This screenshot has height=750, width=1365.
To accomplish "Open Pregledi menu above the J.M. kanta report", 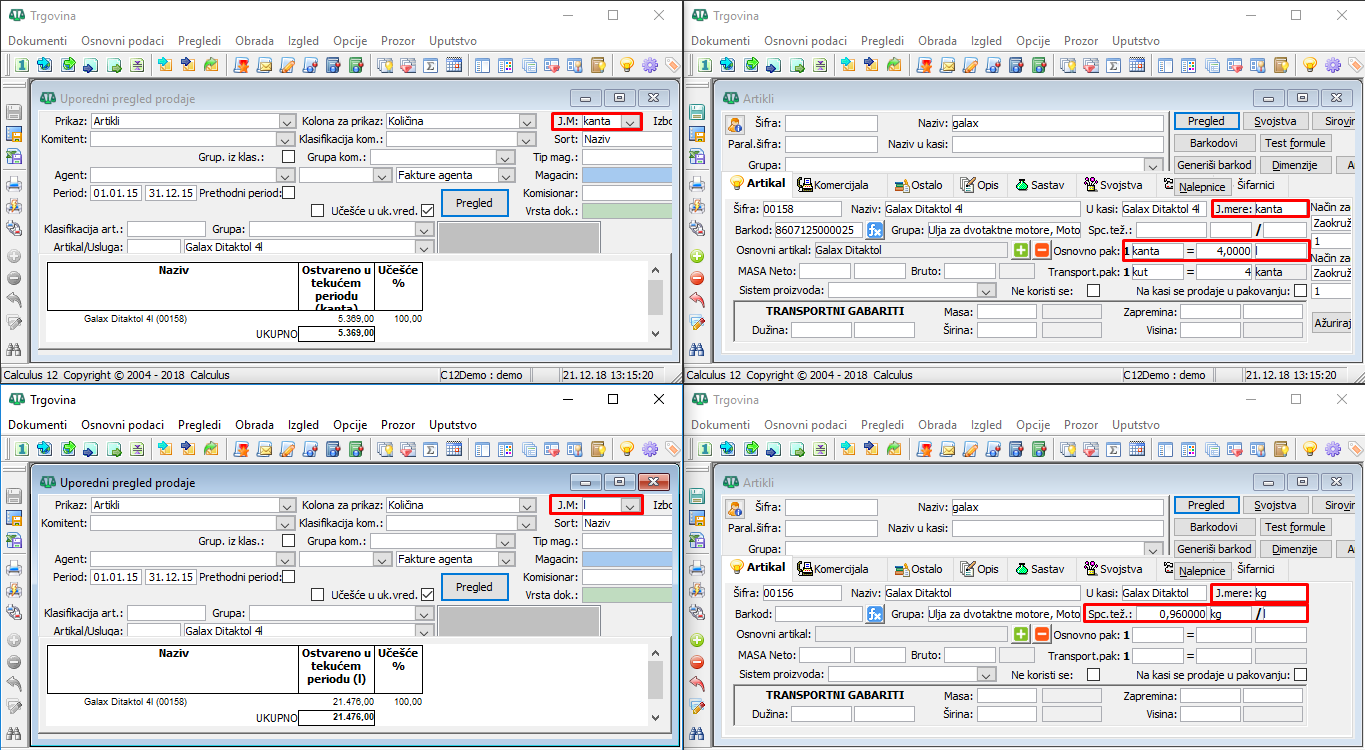I will point(200,41).
